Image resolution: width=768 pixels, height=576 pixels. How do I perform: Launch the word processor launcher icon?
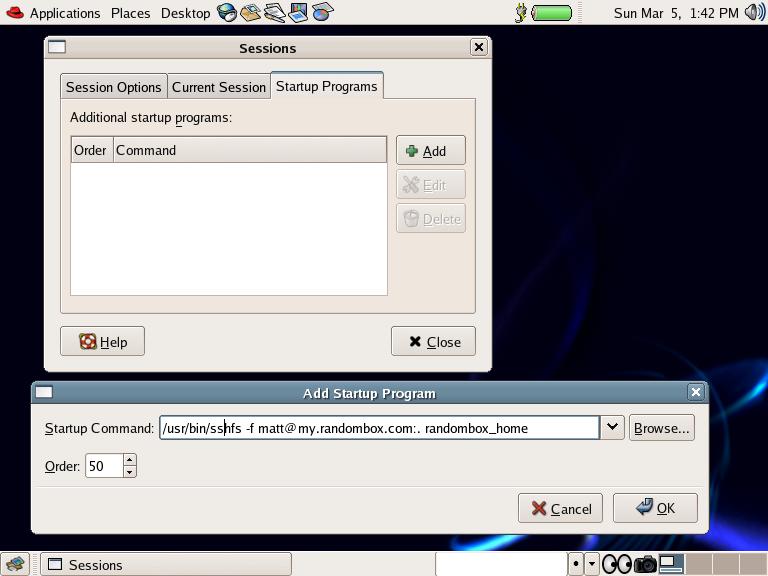274,13
